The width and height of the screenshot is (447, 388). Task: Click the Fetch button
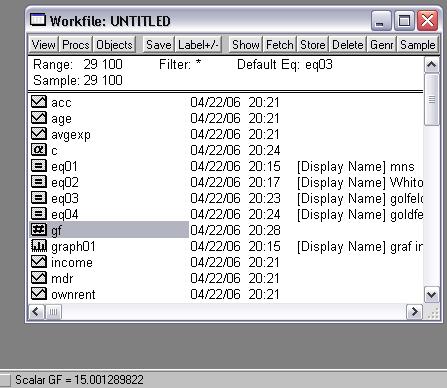click(x=280, y=45)
